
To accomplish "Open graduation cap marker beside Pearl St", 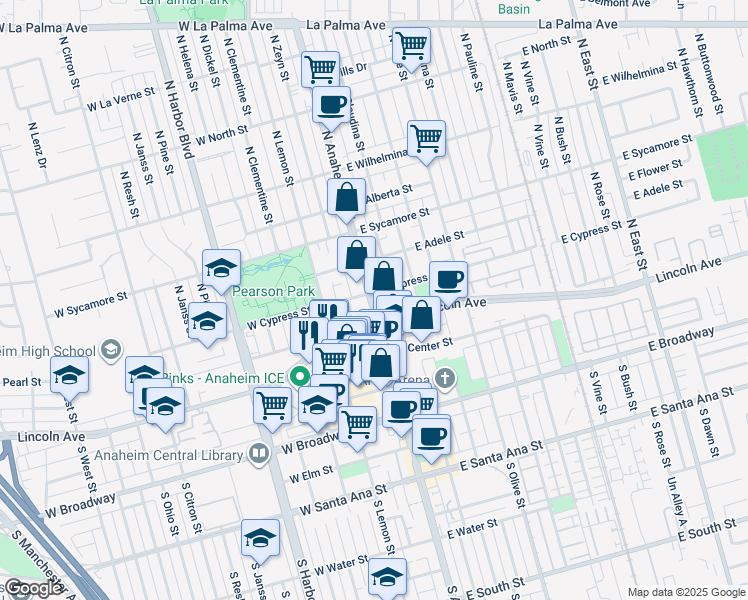I will coord(70,376).
